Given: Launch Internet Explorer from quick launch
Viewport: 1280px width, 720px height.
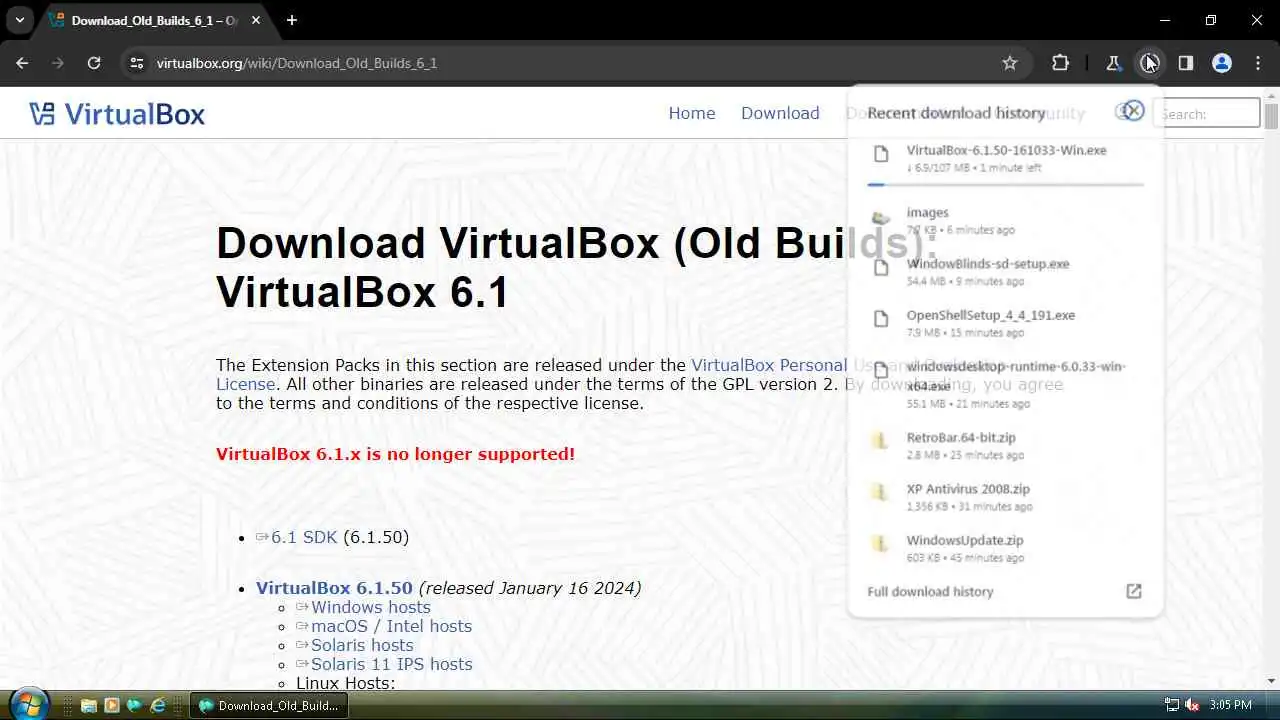Looking at the screenshot, I should coord(158,705).
